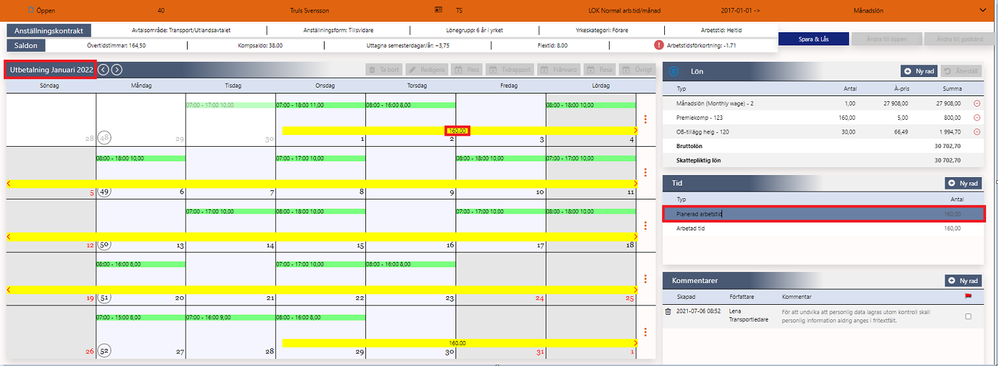Screen dimensions: 998x366
Task: Click the round icon beside Lön heading
Action: point(677,71)
